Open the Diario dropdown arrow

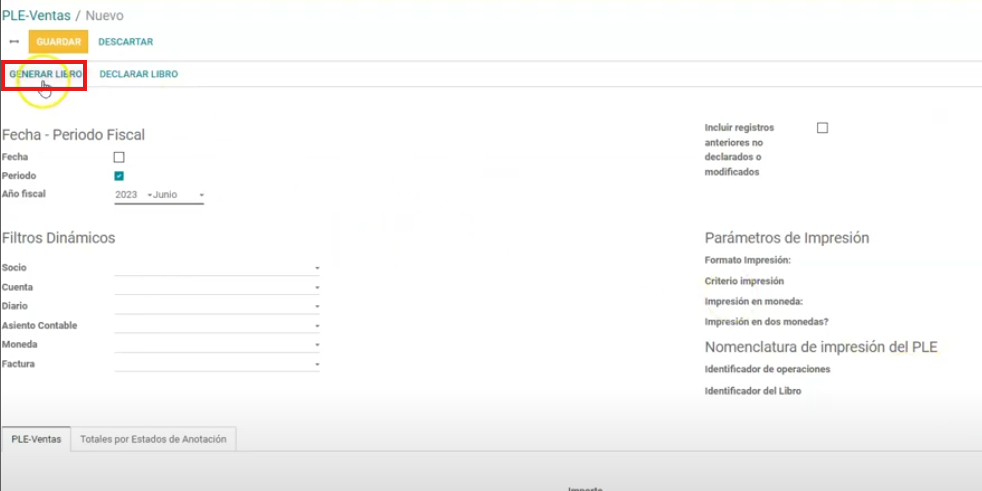coord(317,307)
